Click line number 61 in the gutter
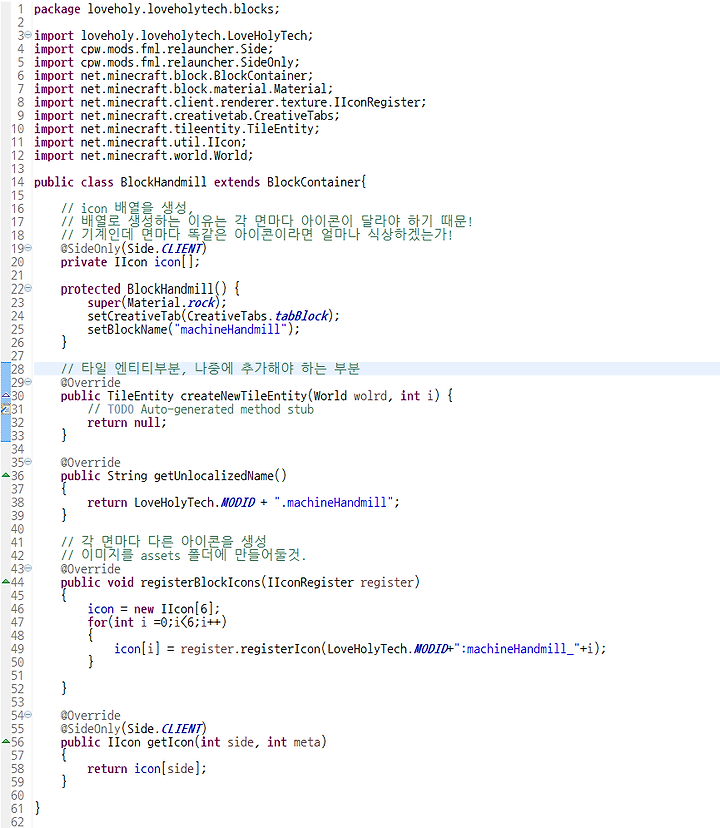Screen dimensions: 720x828 click(x=17, y=808)
